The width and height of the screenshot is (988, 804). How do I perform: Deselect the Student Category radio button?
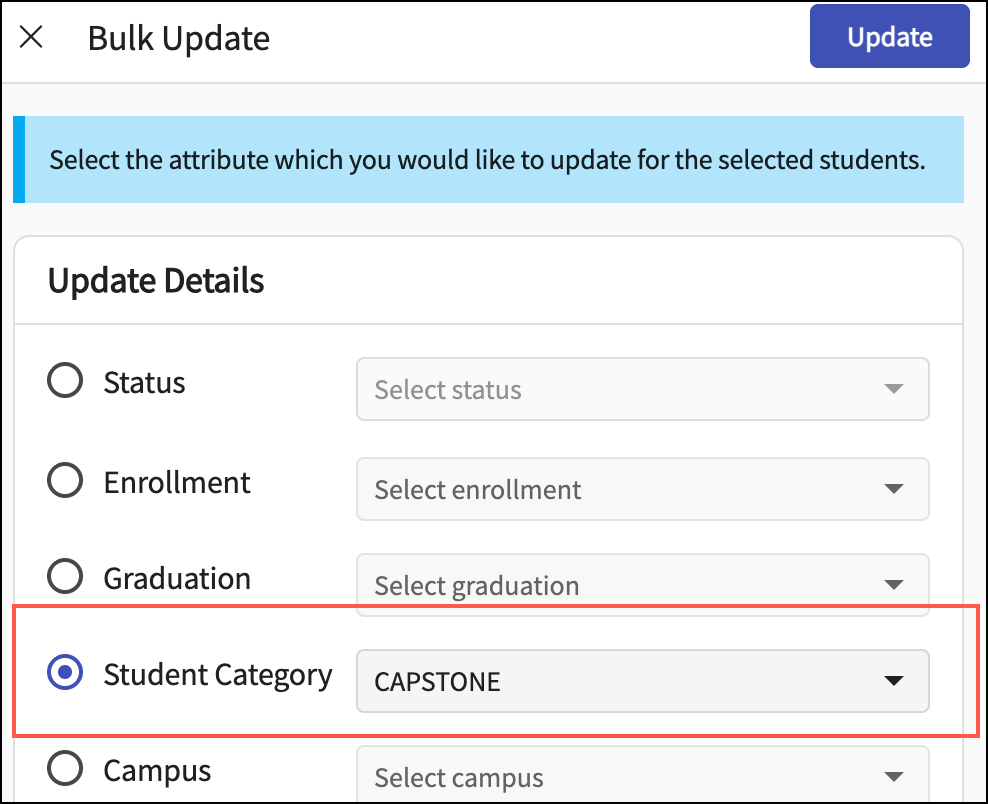pyautogui.click(x=65, y=674)
